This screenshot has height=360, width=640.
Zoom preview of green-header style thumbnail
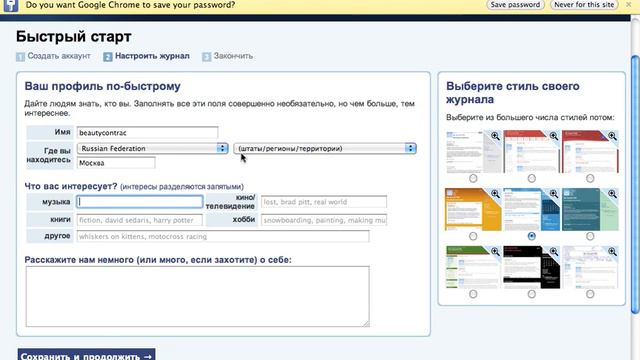[495, 252]
